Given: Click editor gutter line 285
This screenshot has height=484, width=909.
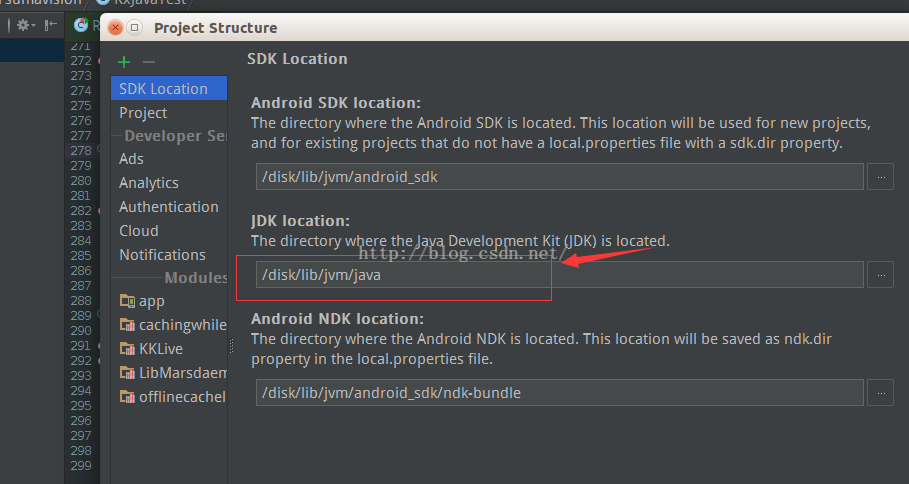Looking at the screenshot, I should [81, 256].
